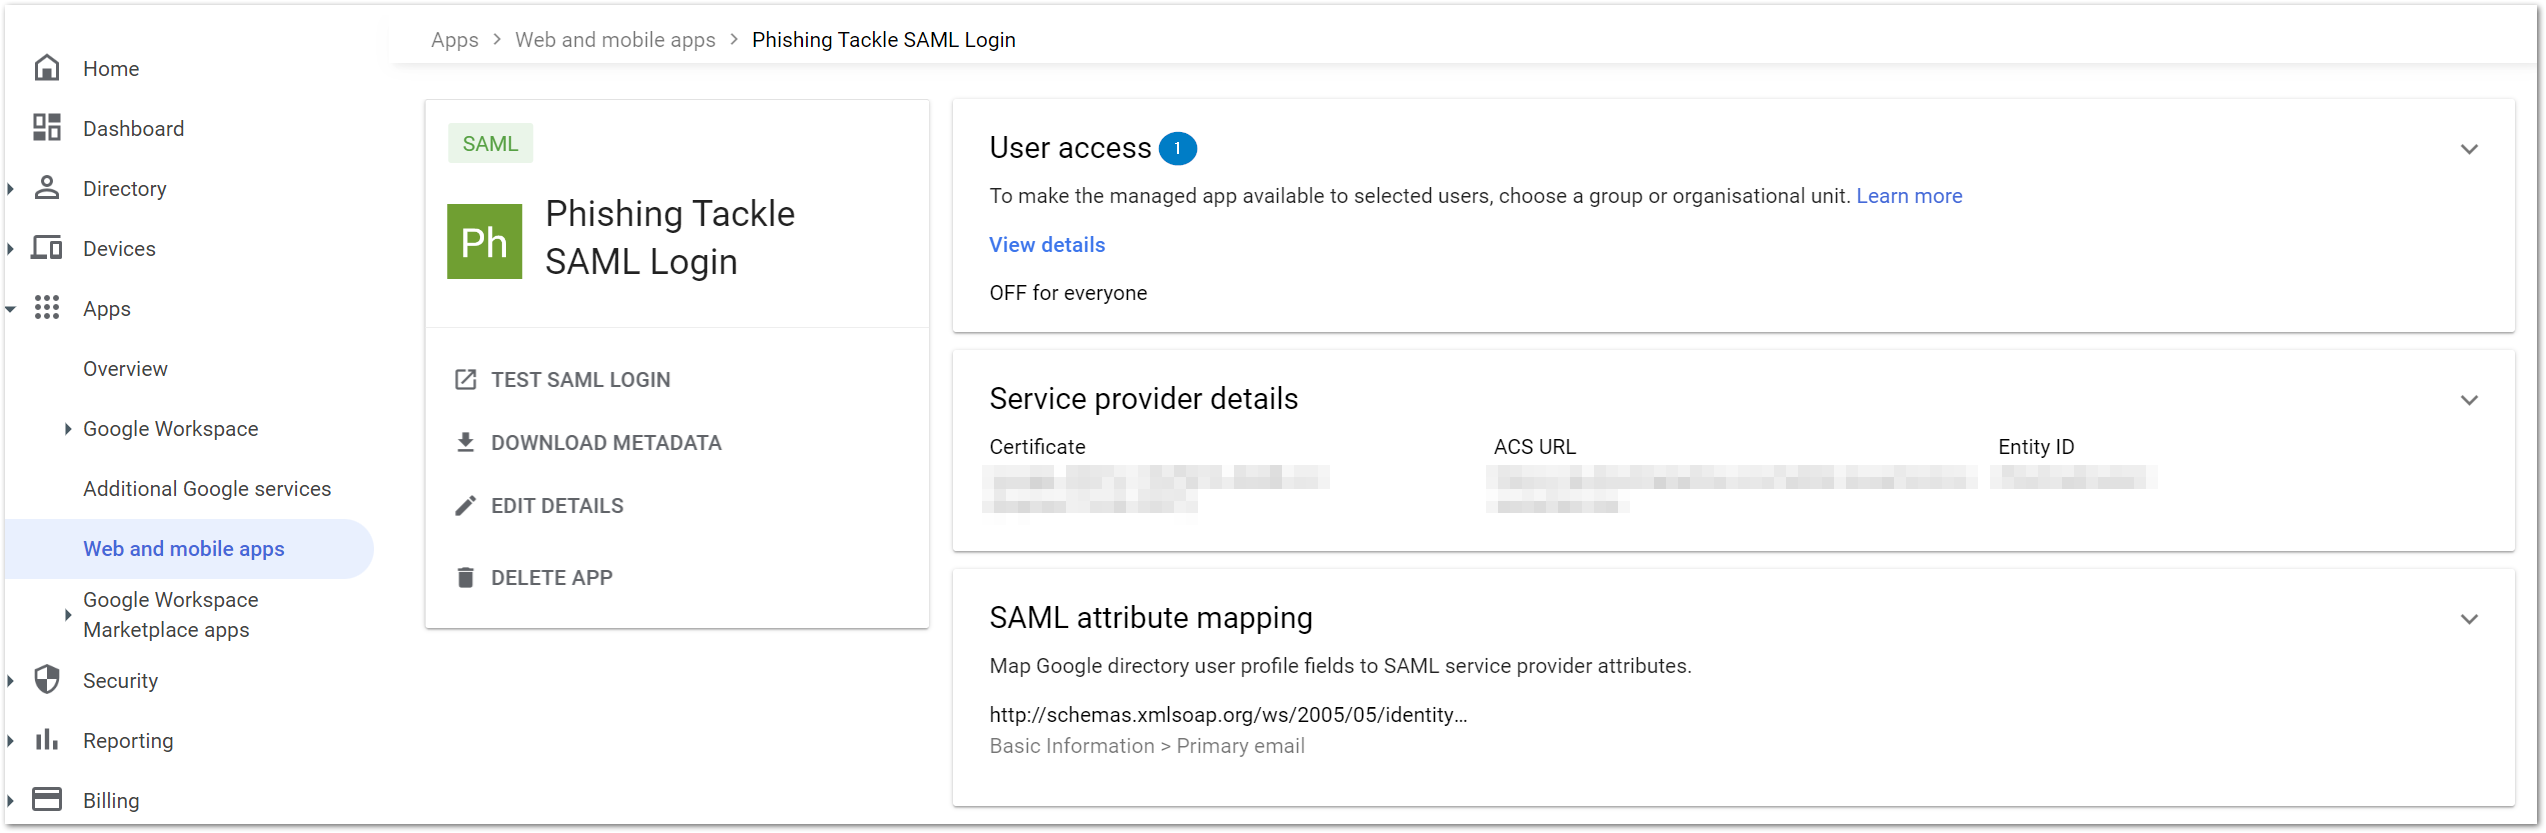
Task: Expand Google Workspace submenu arrow
Action: pyautogui.click(x=68, y=429)
